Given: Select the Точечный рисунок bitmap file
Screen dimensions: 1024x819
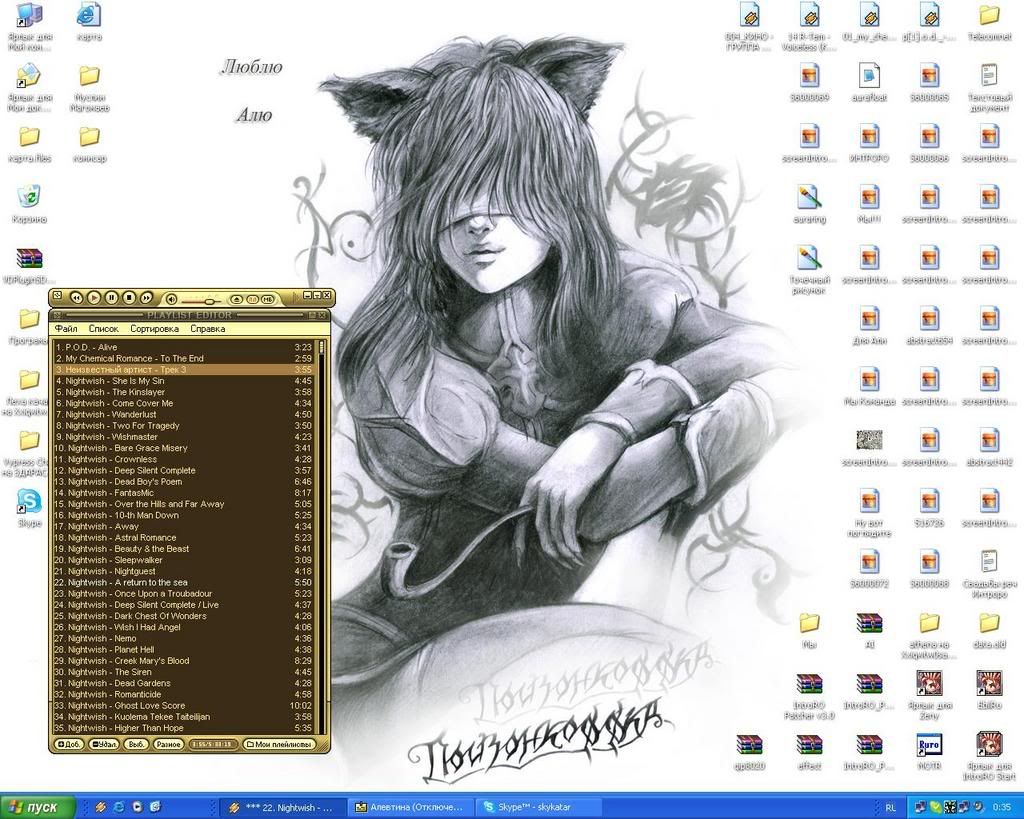Looking at the screenshot, I should (809, 269).
